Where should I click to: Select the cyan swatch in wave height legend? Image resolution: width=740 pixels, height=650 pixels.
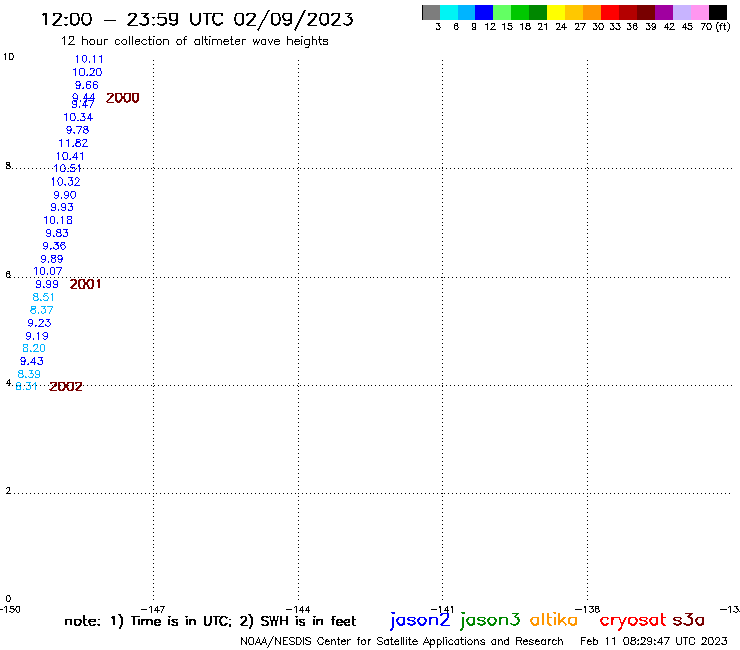click(449, 12)
